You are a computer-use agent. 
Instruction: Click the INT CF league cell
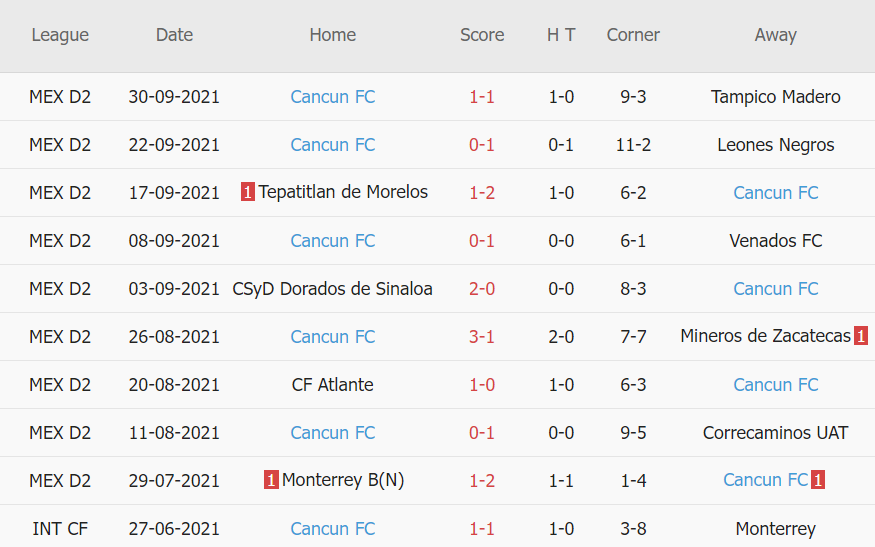[x=60, y=529]
